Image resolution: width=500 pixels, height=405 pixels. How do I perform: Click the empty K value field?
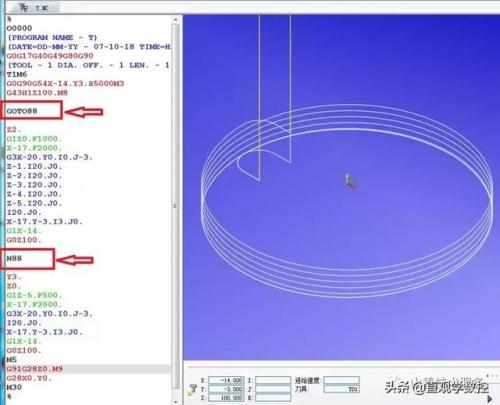pos(273,398)
